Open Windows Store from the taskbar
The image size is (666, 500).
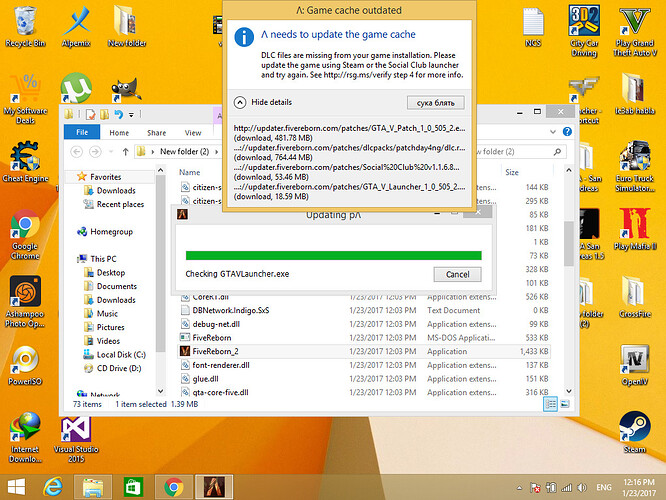pyautogui.click(x=133, y=487)
